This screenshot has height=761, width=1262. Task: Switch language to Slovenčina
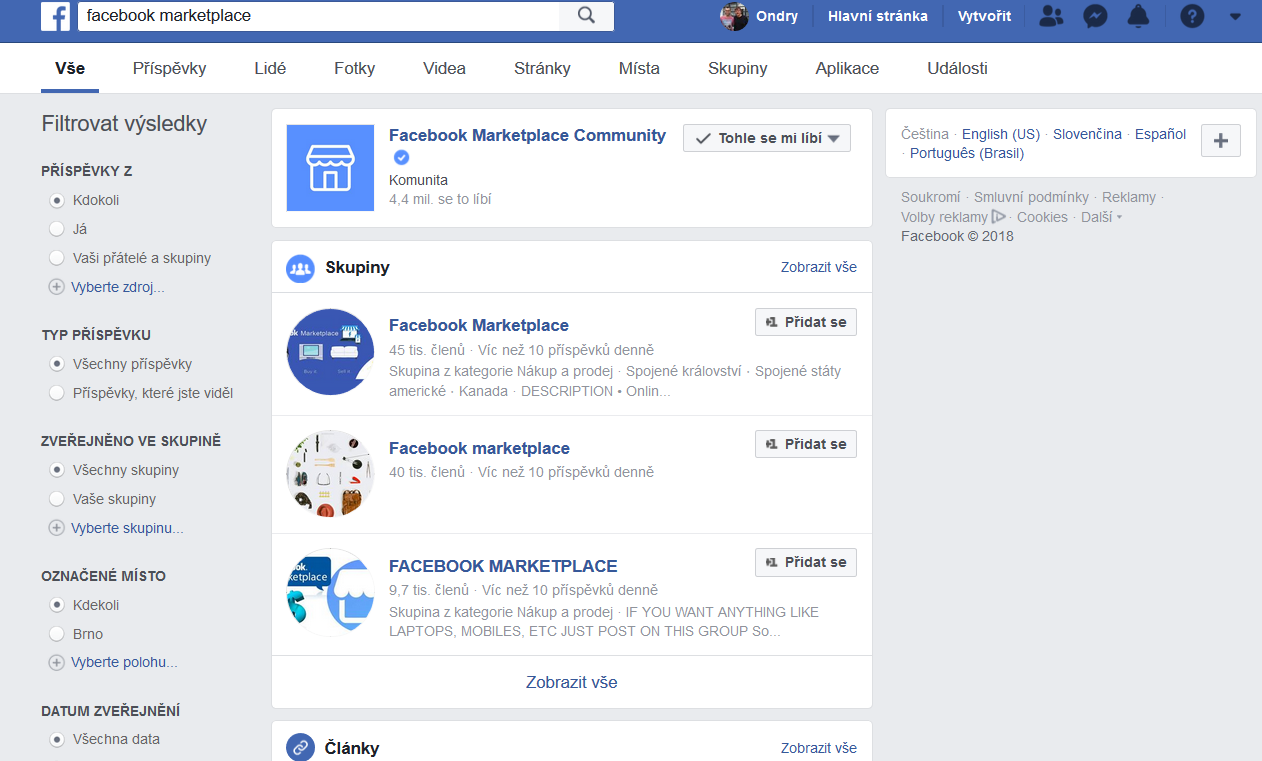point(1088,134)
